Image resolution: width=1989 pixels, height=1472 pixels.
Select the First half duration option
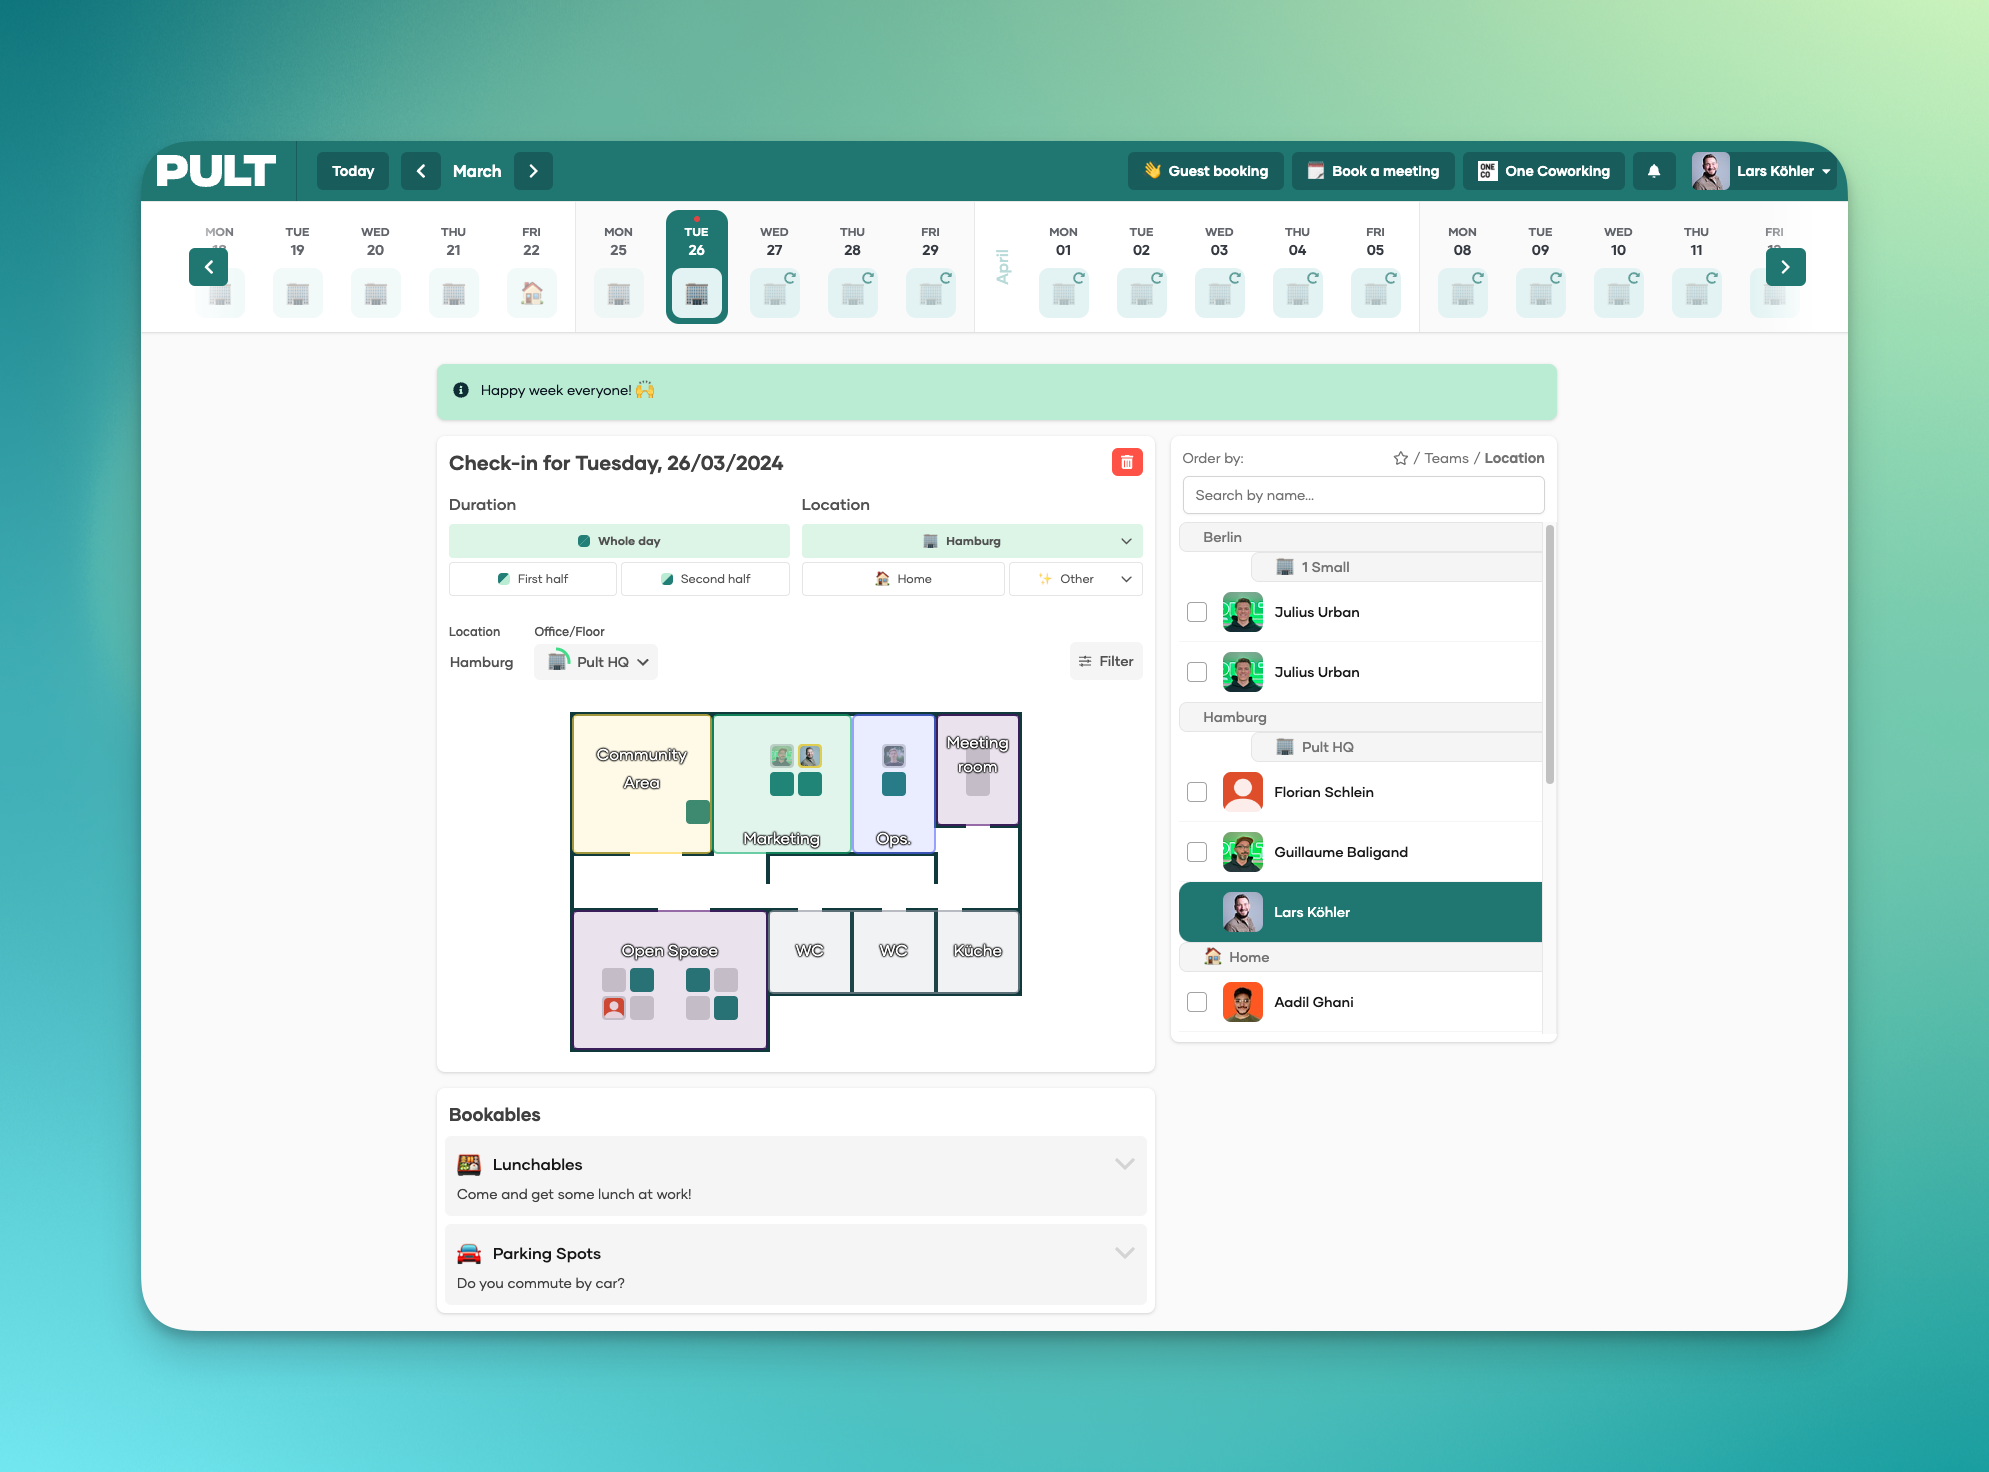533,579
